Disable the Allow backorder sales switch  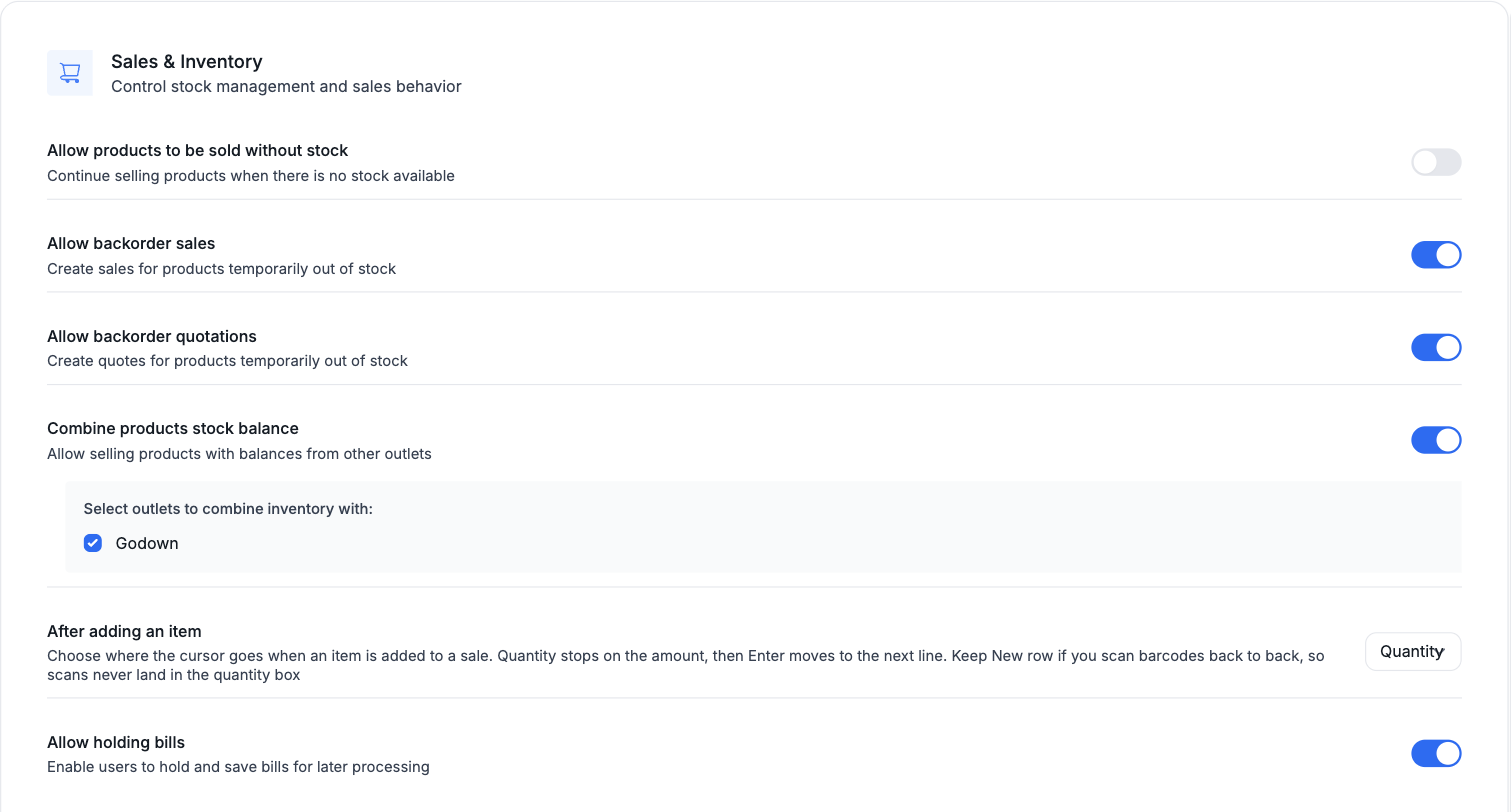pyautogui.click(x=1436, y=255)
